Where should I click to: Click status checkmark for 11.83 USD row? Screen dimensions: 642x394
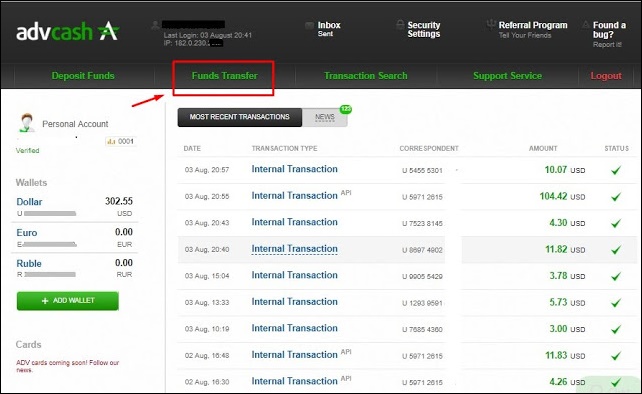[x=616, y=356]
